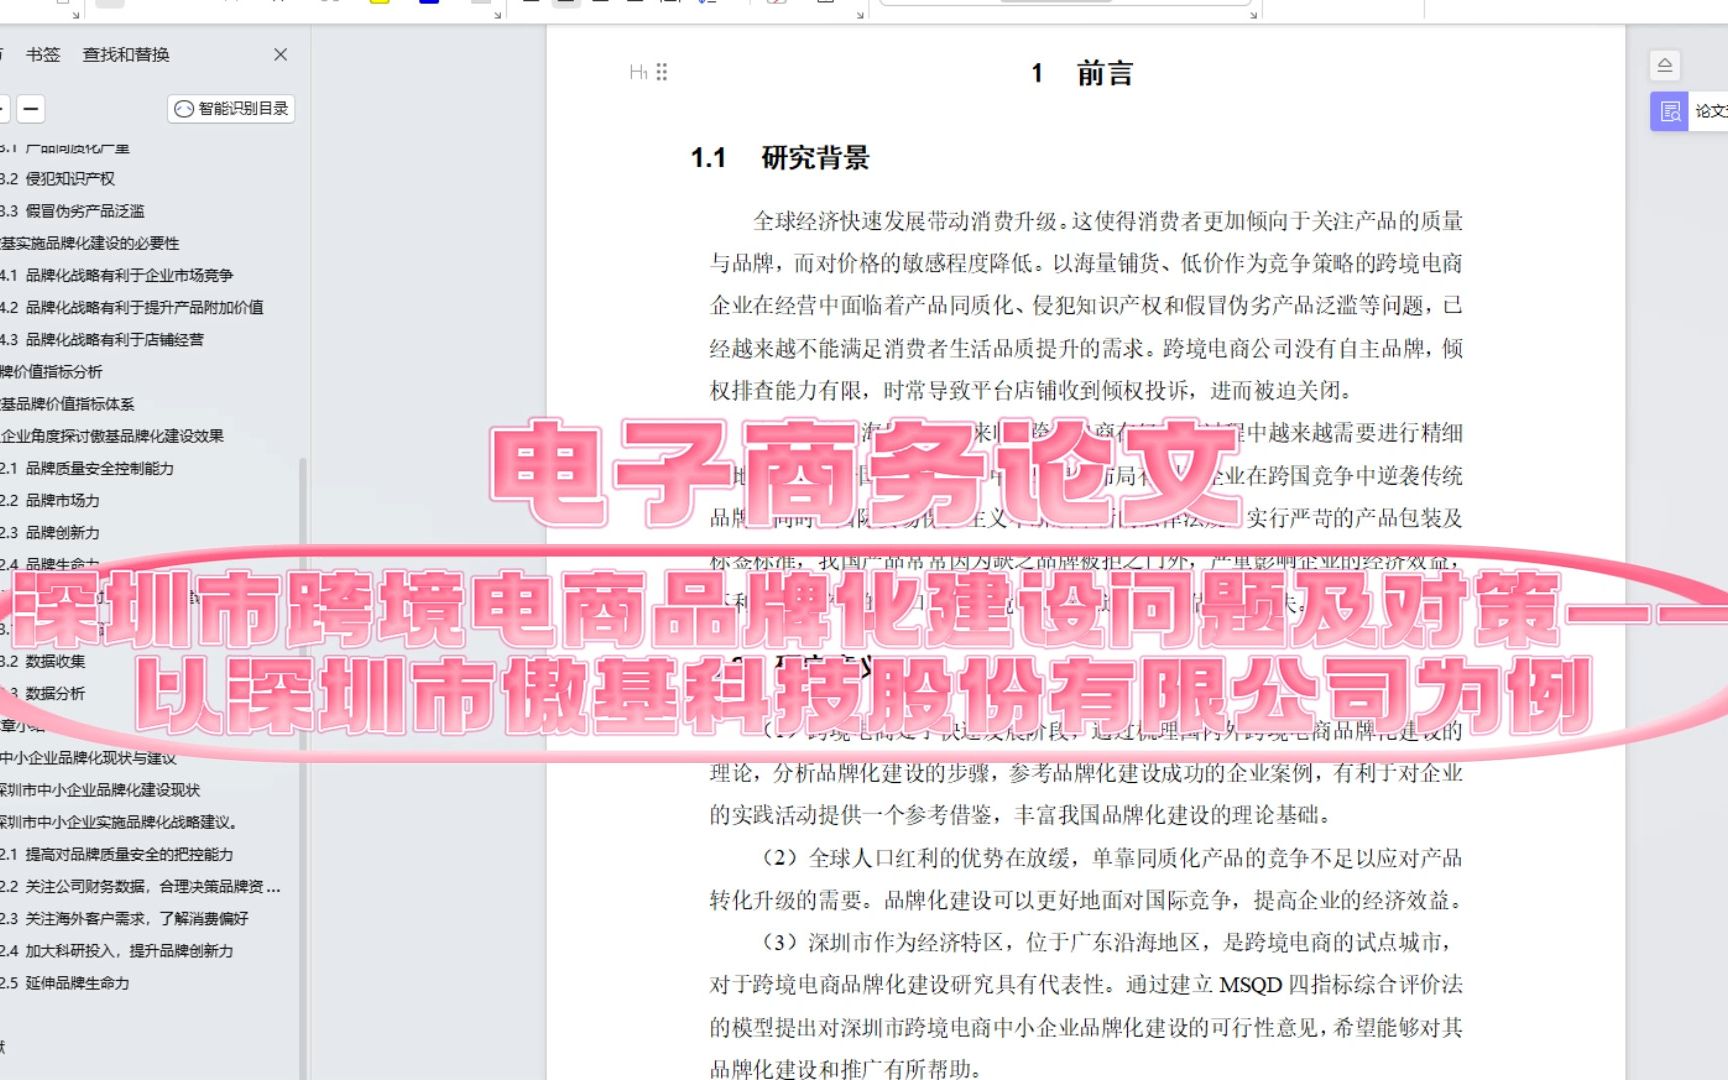The image size is (1728, 1080).
Task: Click the collapse (eject) panel icon above 论文检测
Action: click(1665, 64)
